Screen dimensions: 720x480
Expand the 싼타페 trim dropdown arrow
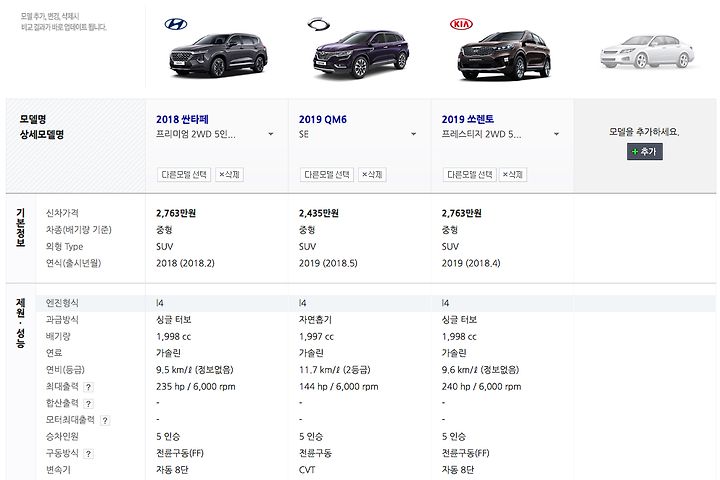pyautogui.click(x=271, y=134)
